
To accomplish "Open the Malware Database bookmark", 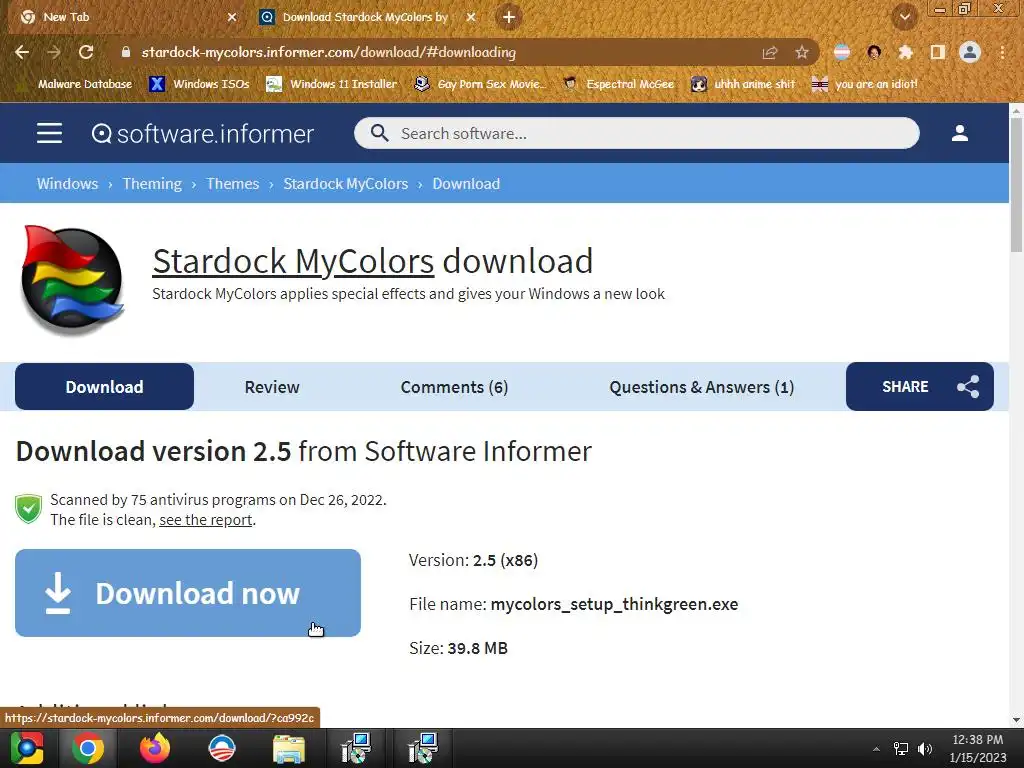I will click(74, 84).
